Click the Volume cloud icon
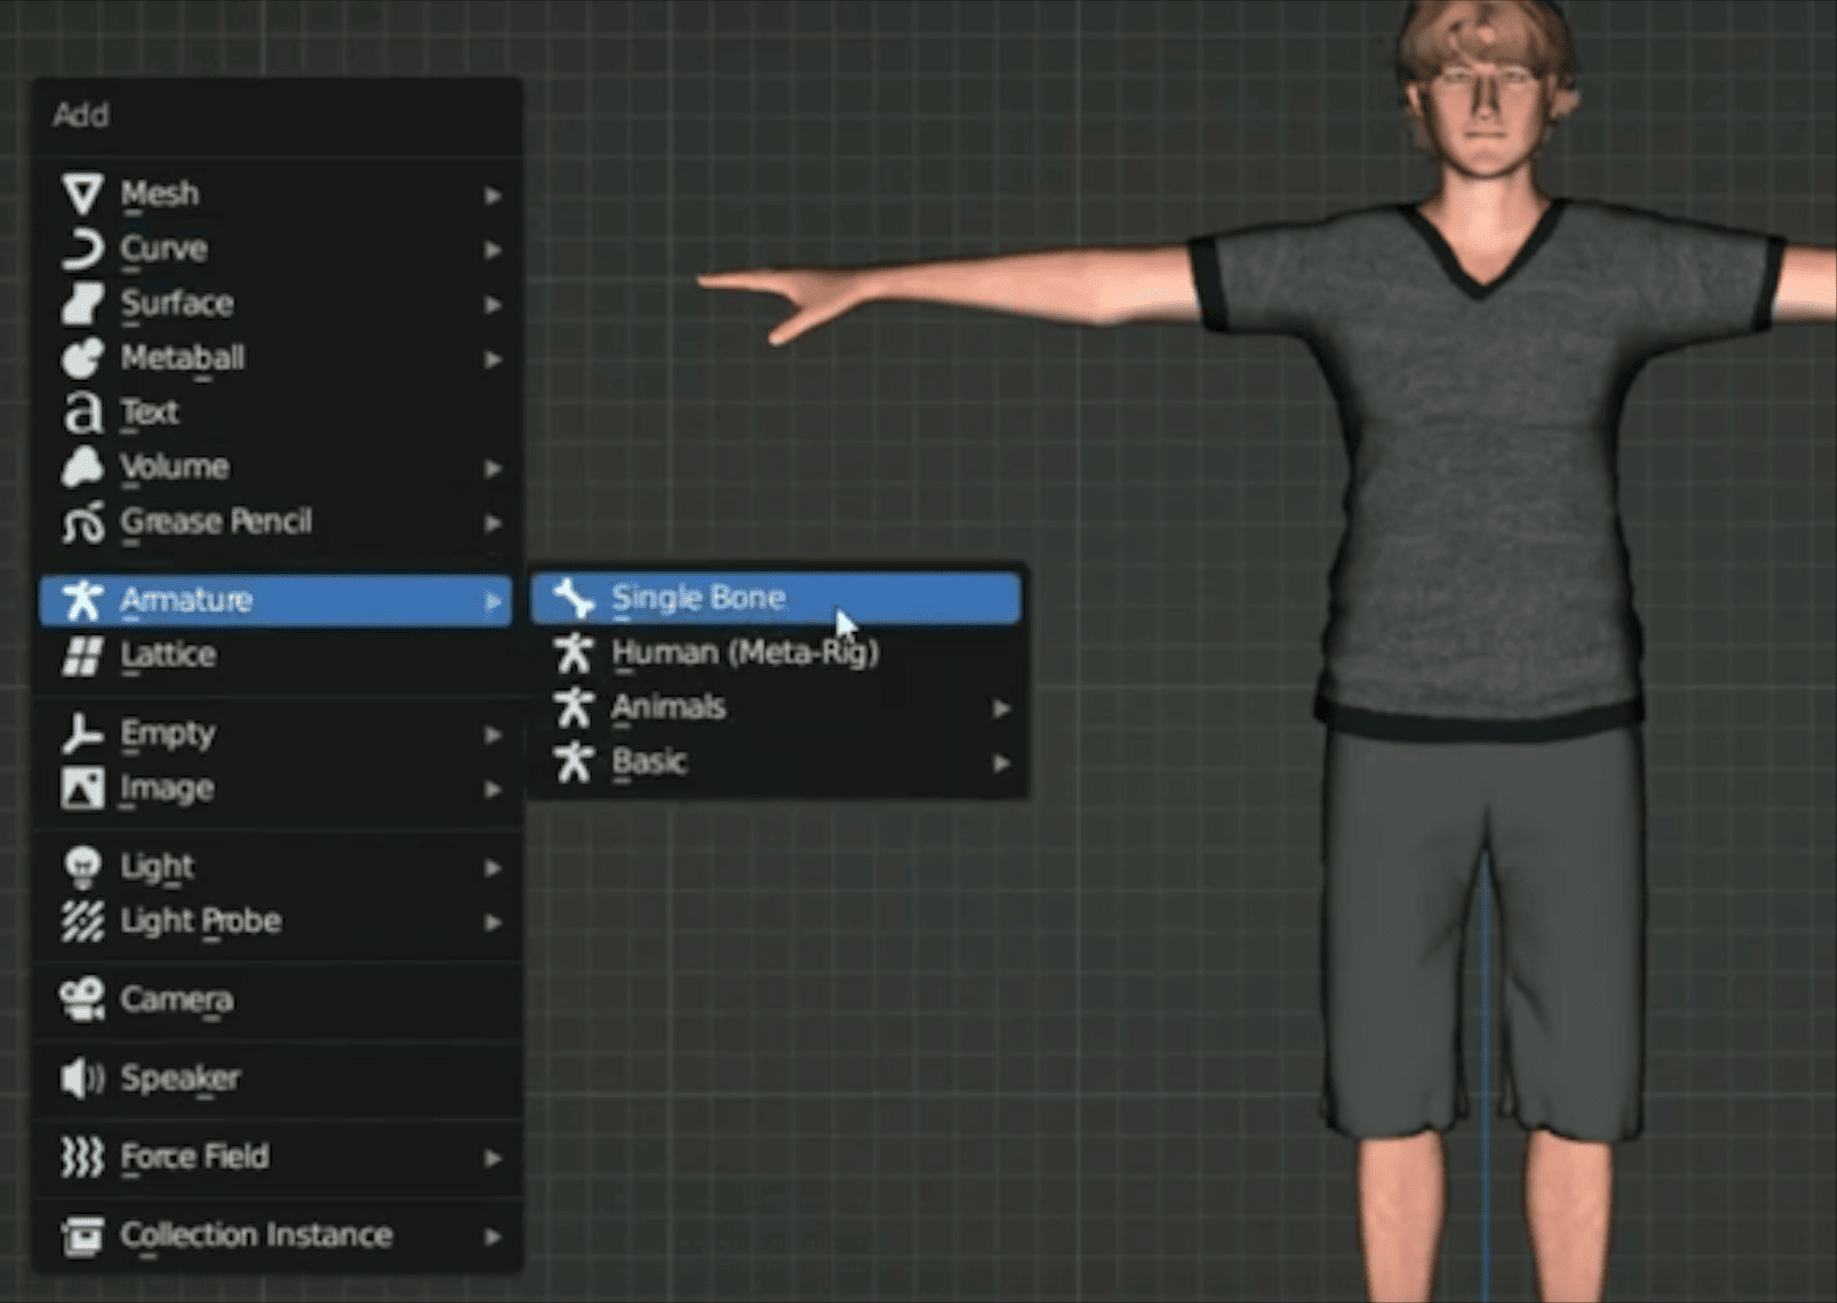Viewport: 1837px width, 1303px height. click(82, 466)
